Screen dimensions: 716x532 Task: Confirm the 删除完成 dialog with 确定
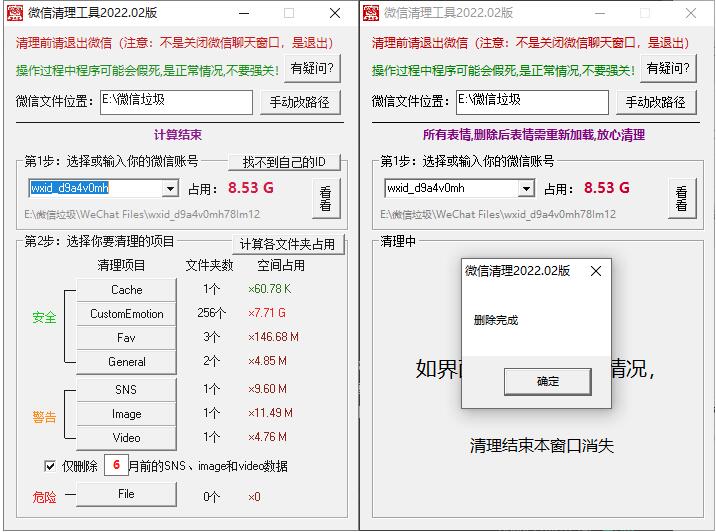click(x=548, y=382)
